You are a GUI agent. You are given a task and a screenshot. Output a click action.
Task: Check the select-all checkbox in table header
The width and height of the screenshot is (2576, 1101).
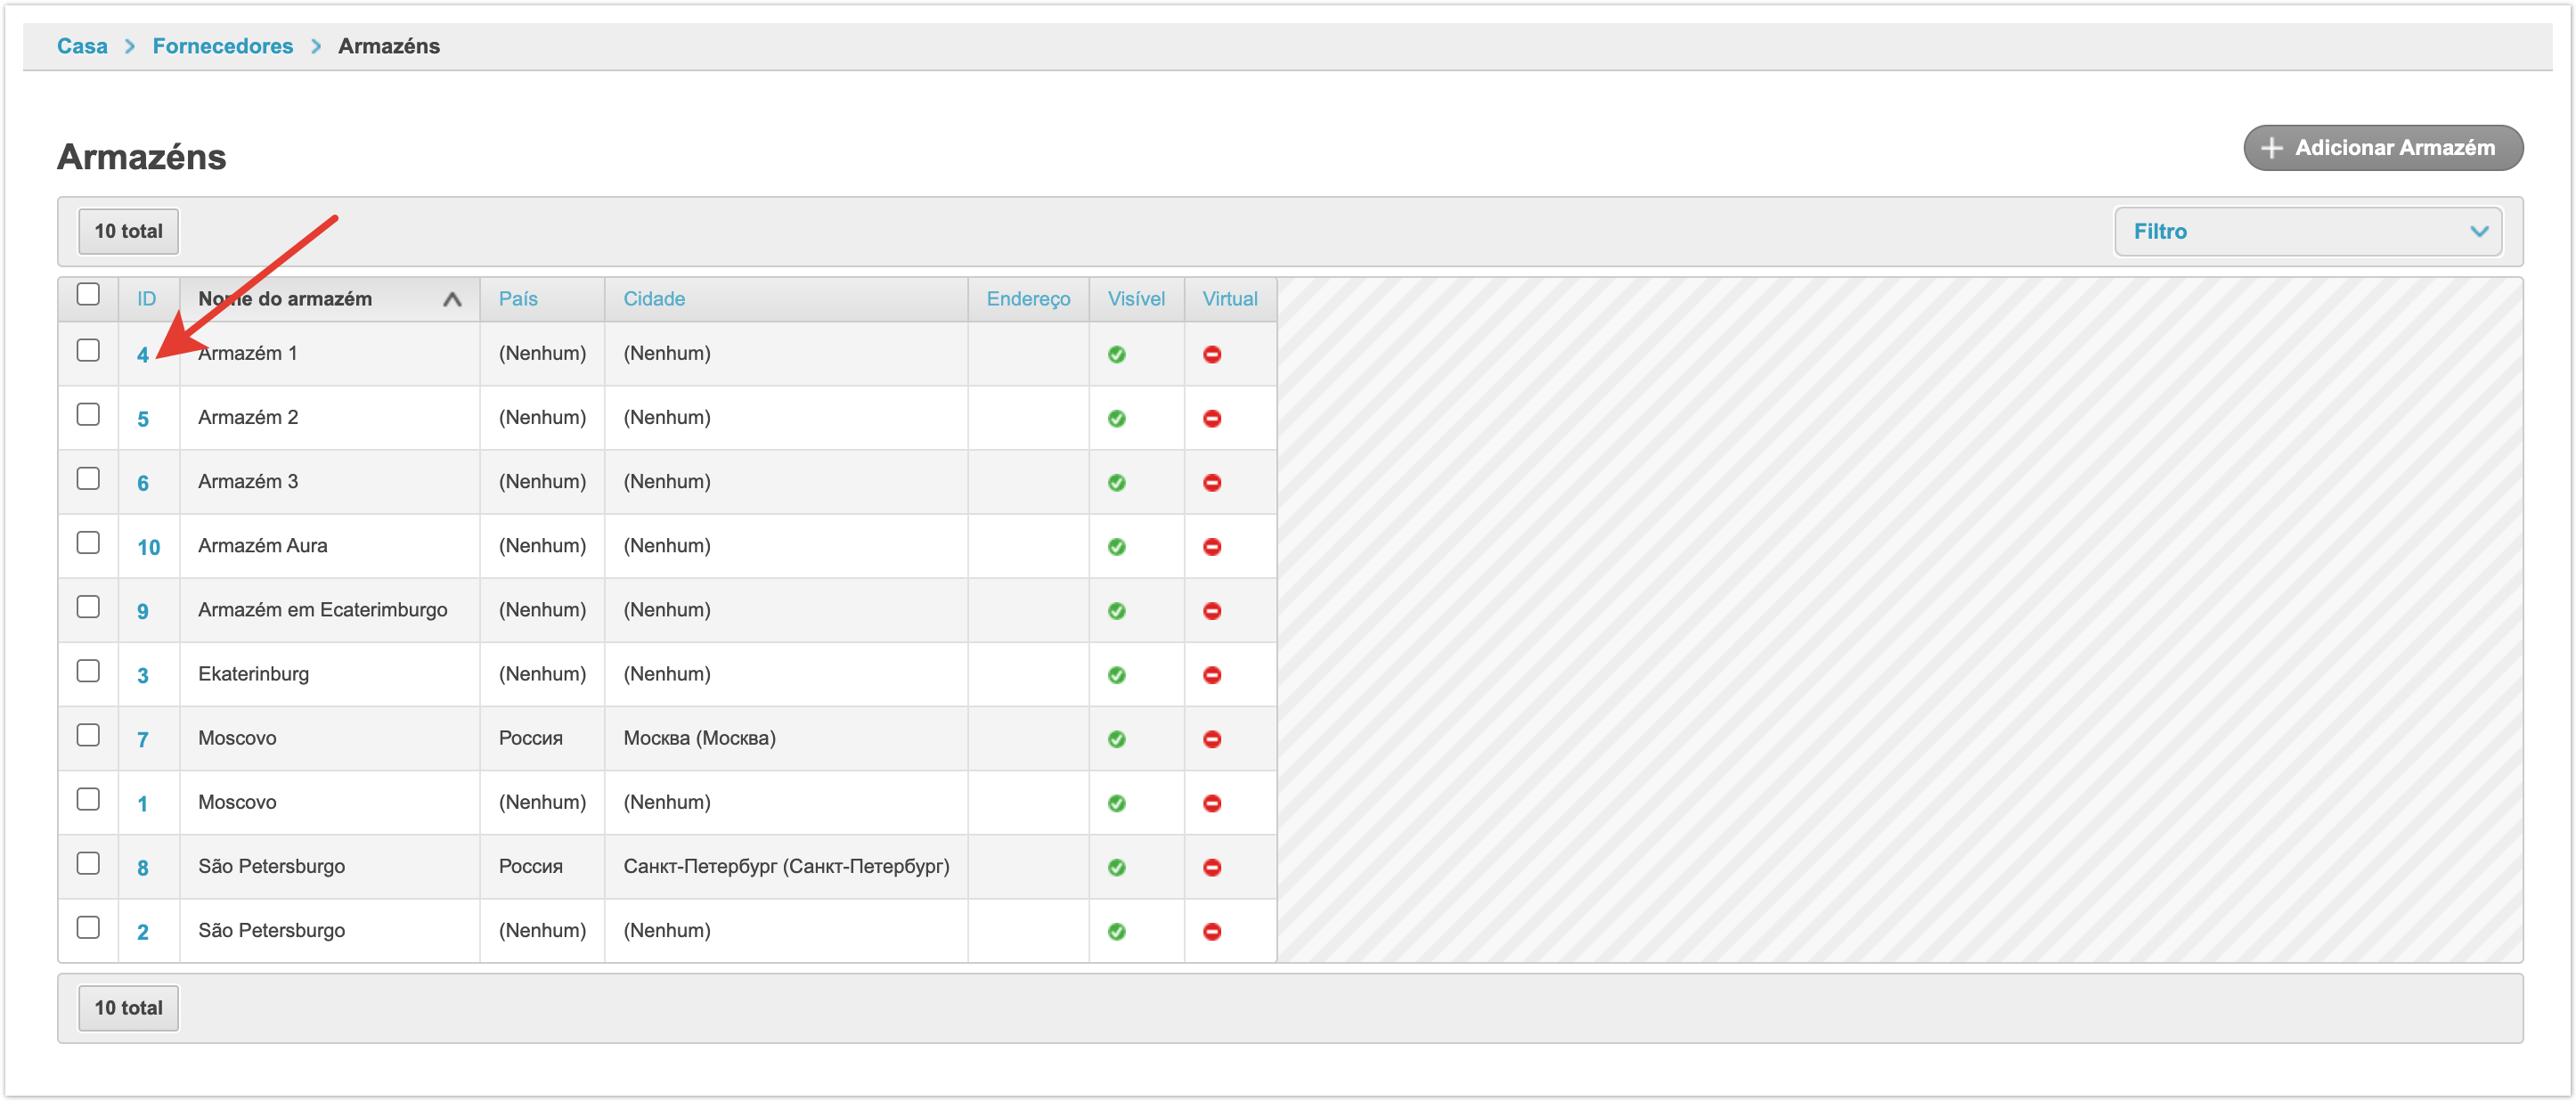tap(88, 294)
